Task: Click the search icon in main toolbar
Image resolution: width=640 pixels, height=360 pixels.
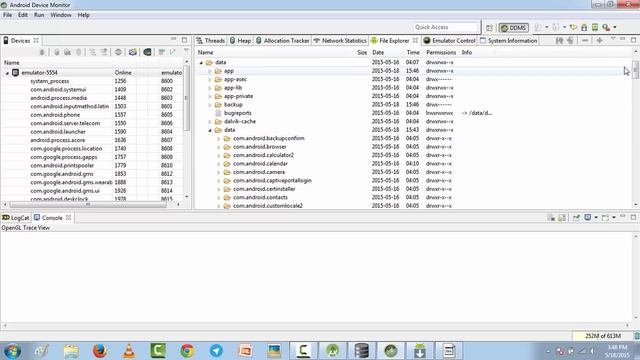Action: 606,27
